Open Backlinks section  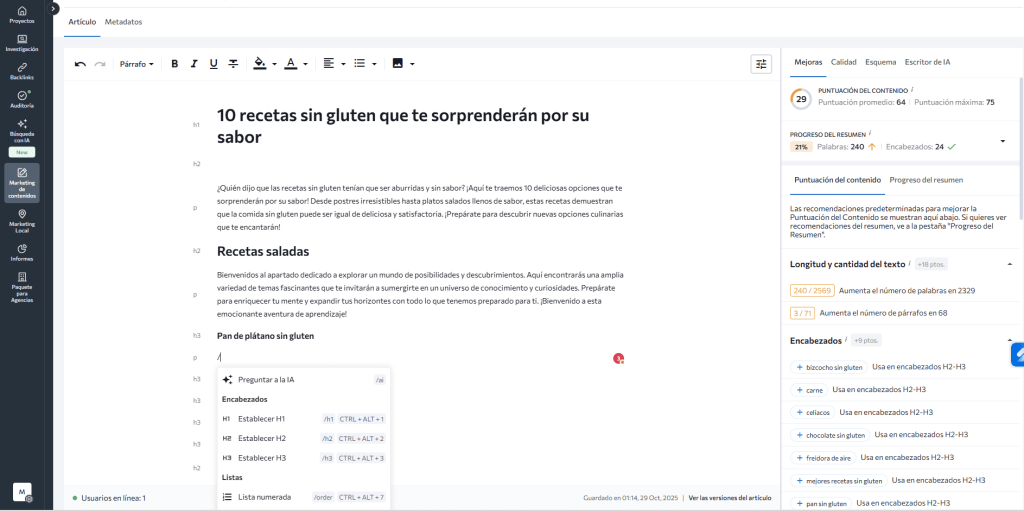22,71
